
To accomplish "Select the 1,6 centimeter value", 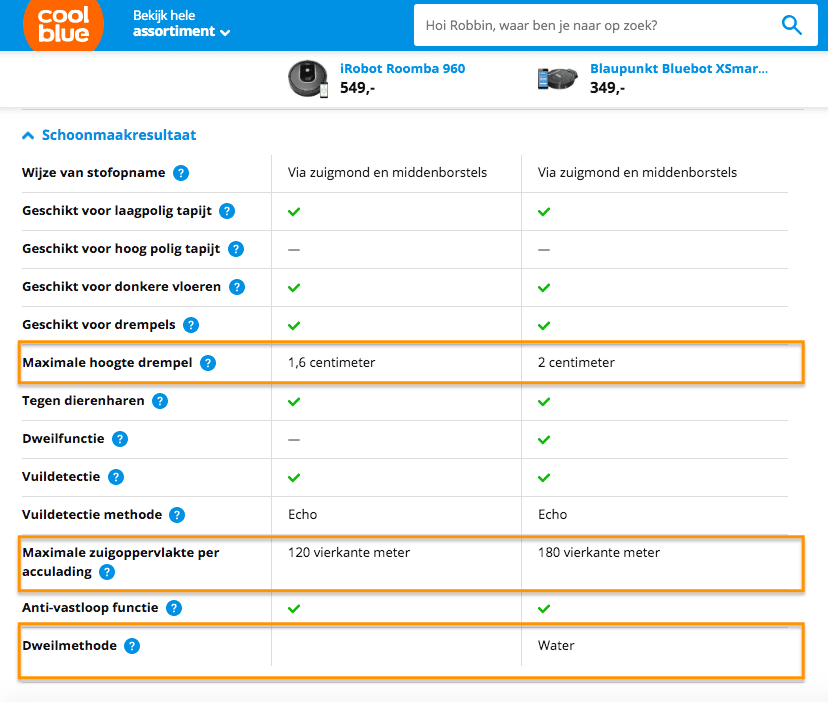I will point(332,362).
